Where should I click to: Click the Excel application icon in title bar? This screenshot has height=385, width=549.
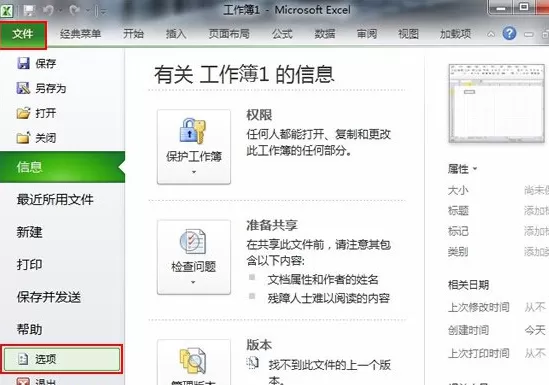point(7,10)
